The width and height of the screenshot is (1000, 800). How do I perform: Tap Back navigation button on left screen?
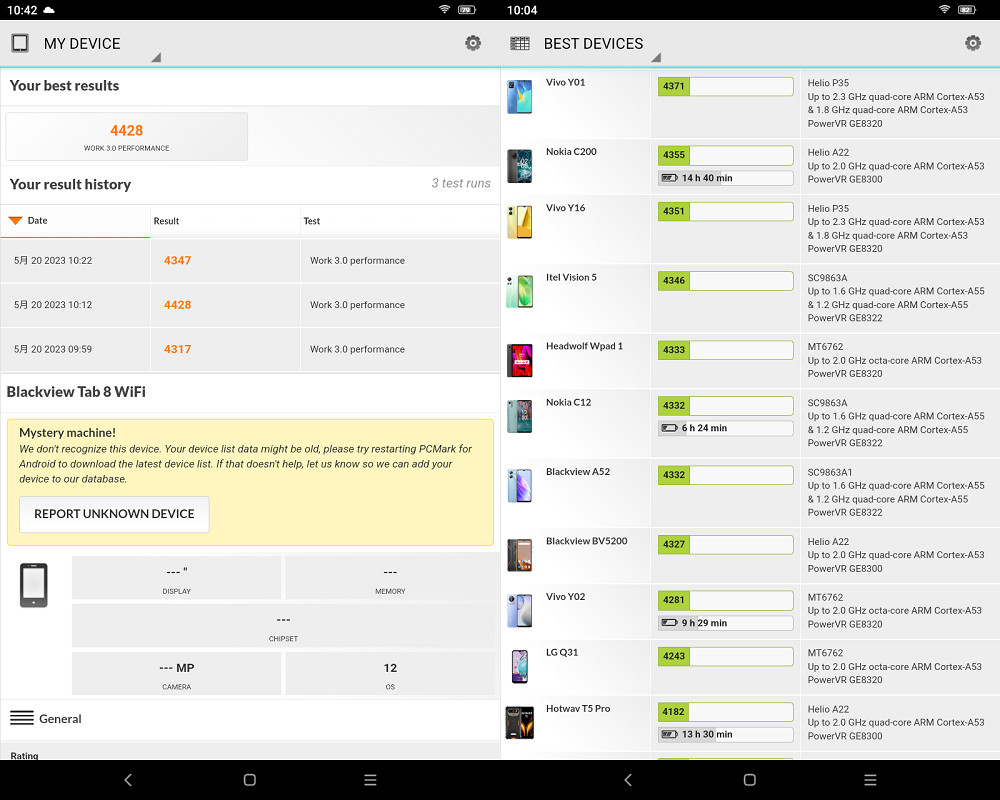128,780
